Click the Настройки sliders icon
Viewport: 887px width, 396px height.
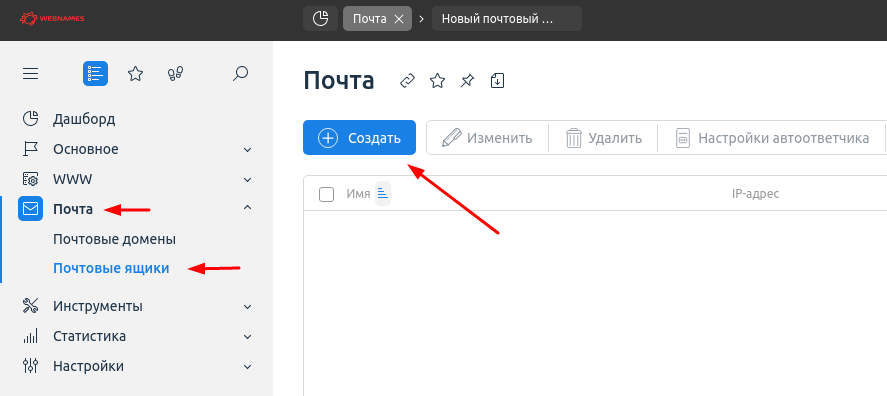31,366
